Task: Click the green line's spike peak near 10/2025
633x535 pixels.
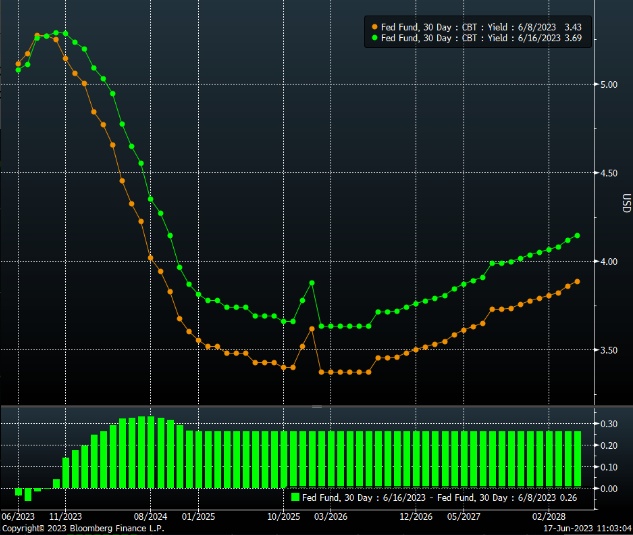Action: 312,283
